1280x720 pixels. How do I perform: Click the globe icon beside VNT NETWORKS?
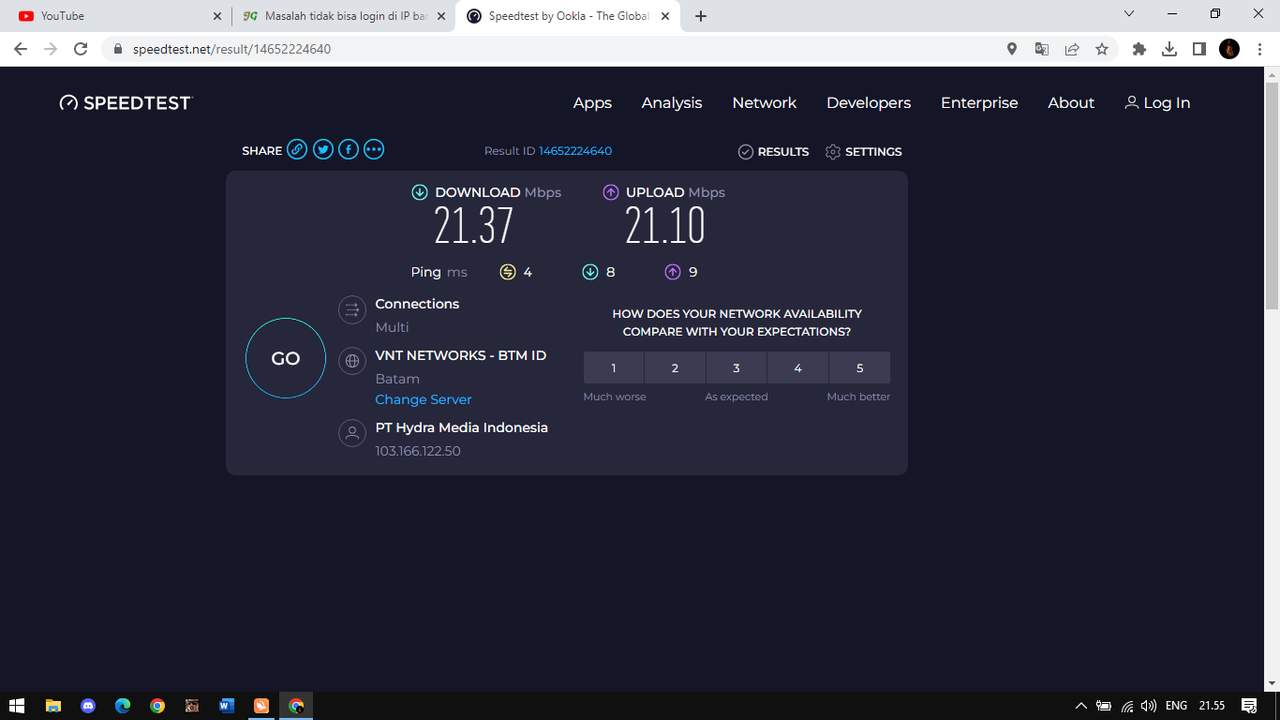[x=352, y=361]
